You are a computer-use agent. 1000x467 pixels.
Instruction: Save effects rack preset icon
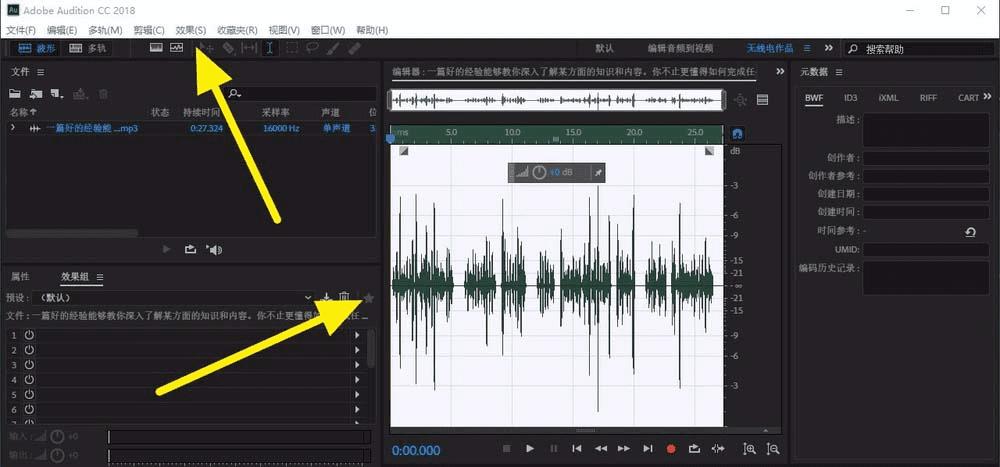pos(327,297)
